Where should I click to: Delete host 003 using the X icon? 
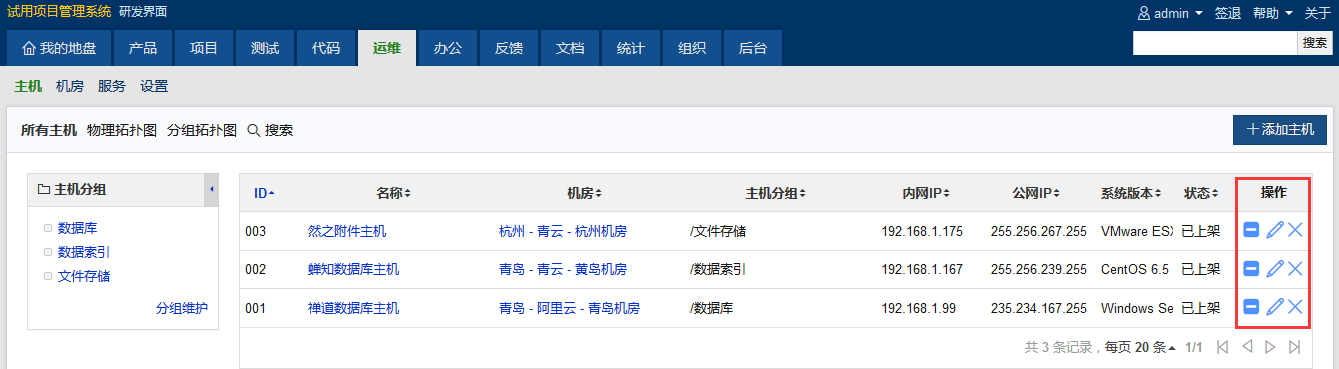1295,231
